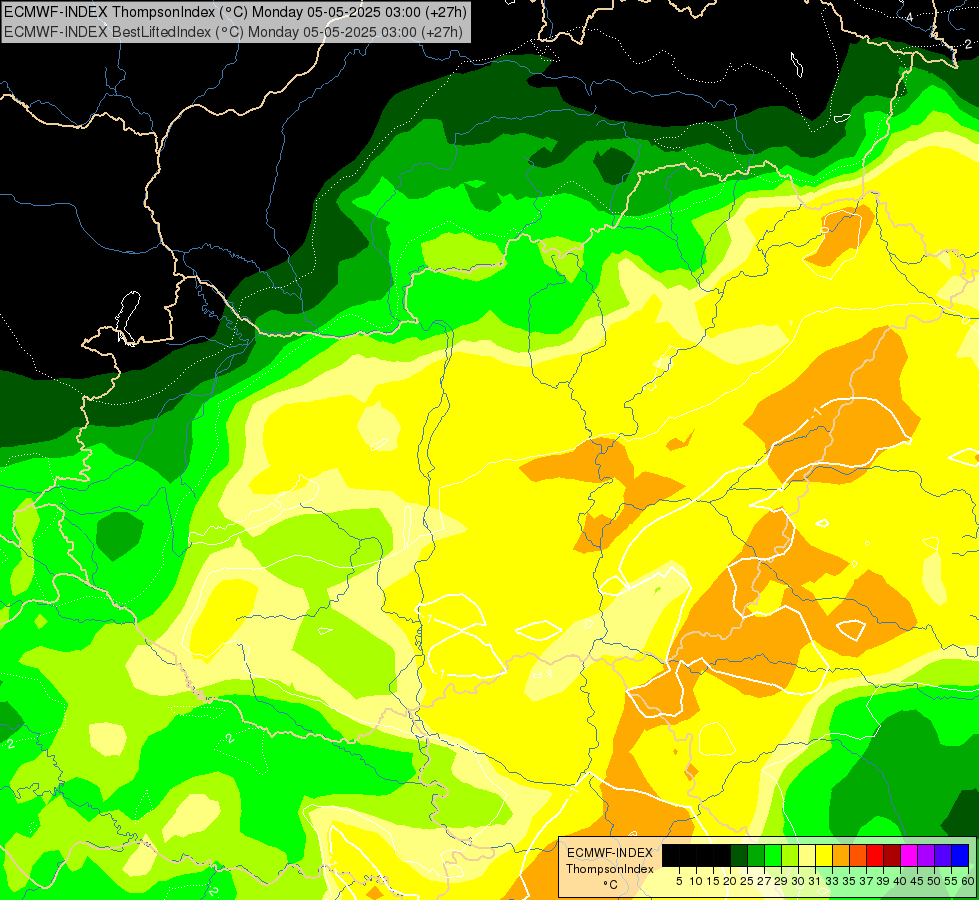This screenshot has width=979, height=900.
Task: Choose the dark red 39-40 legend swatch
Action: tap(892, 855)
